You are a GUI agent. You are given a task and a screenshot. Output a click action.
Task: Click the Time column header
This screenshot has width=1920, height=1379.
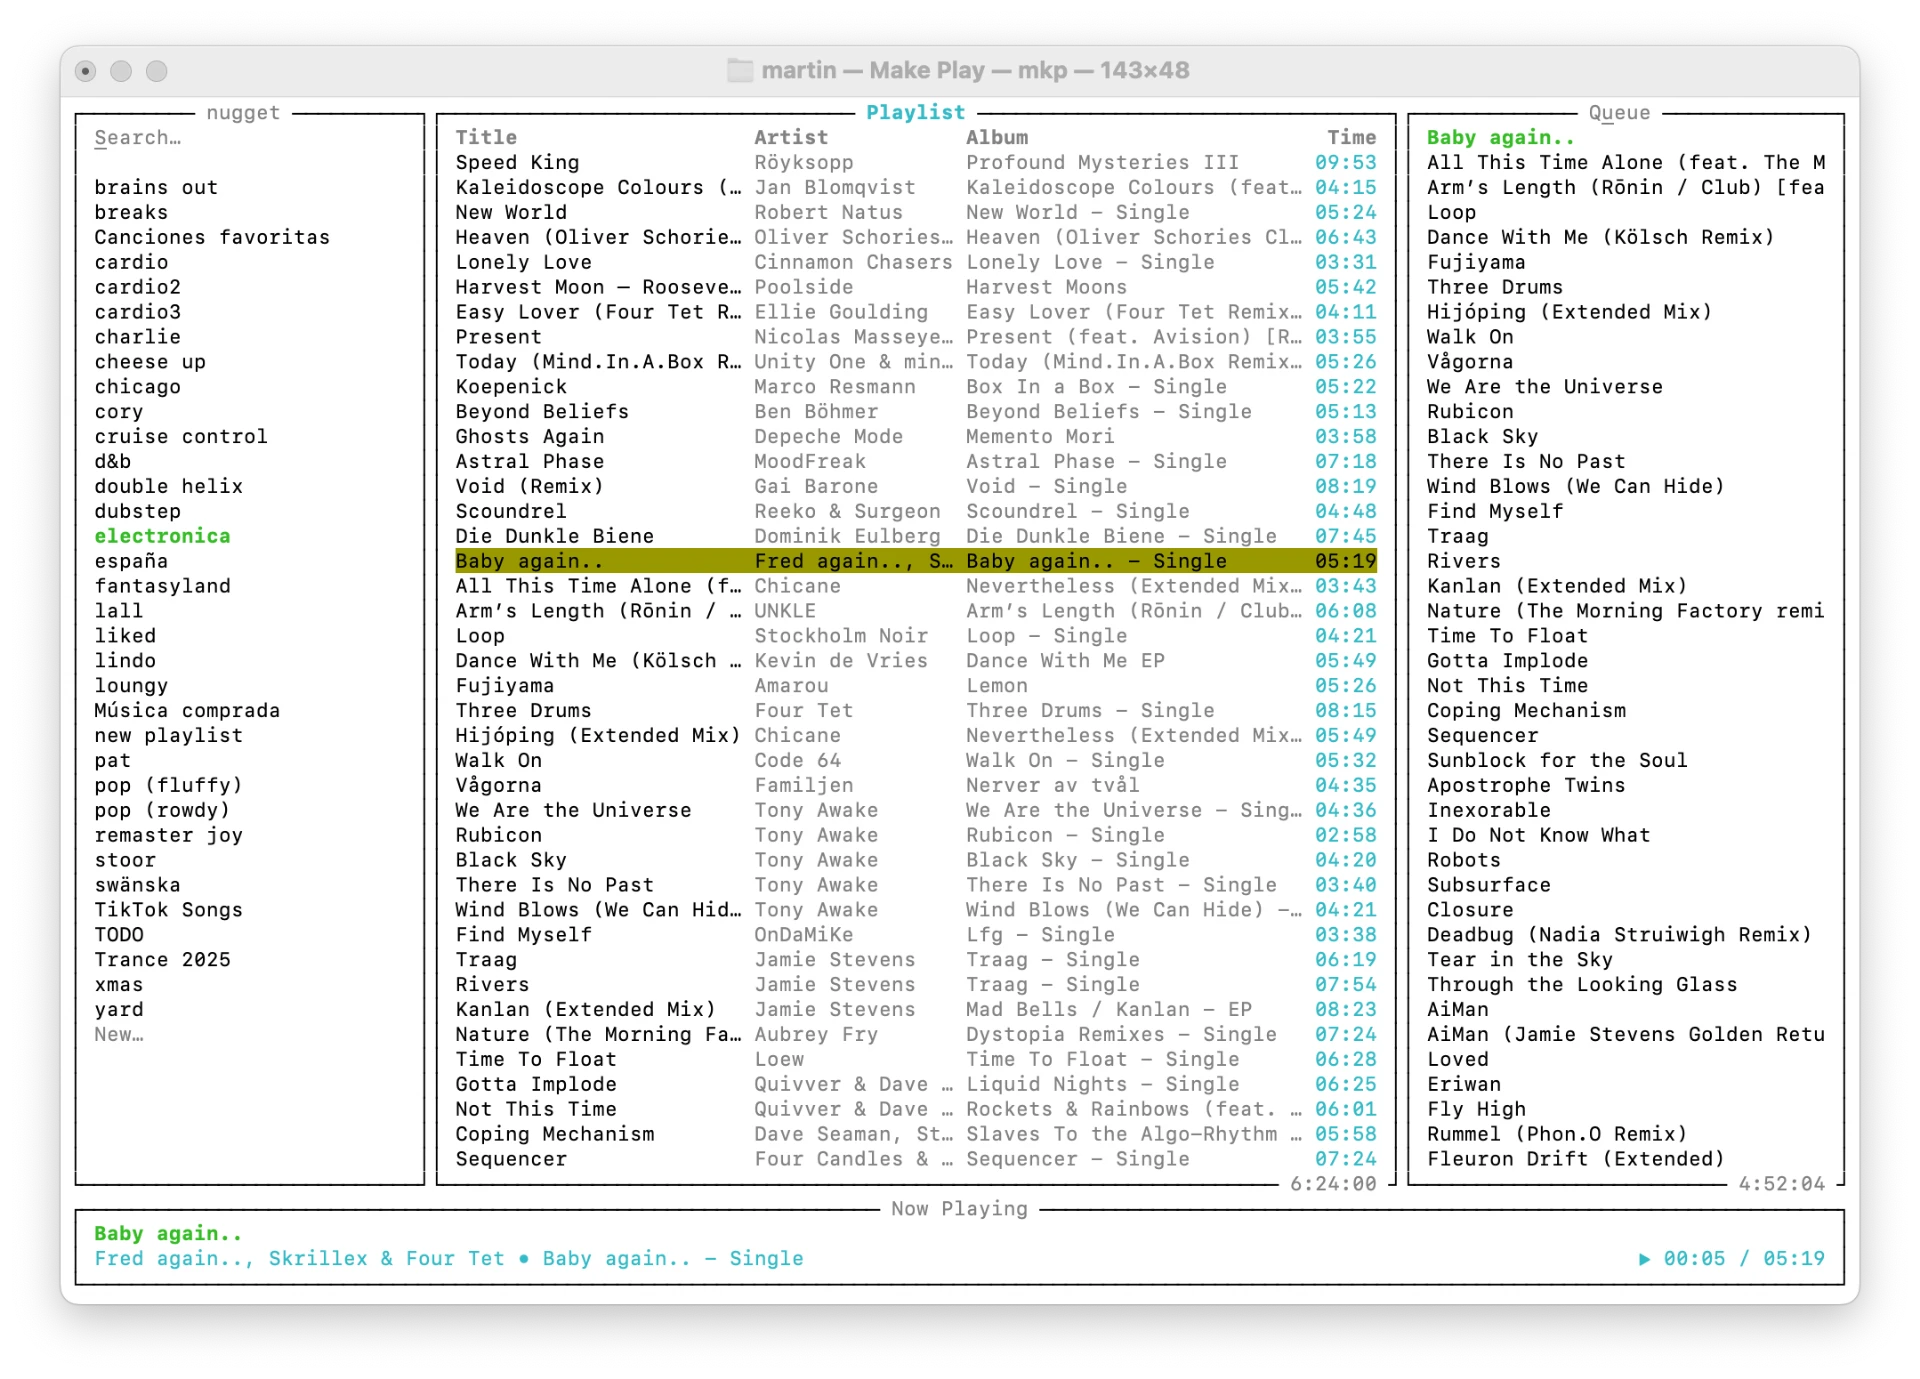pos(1352,138)
